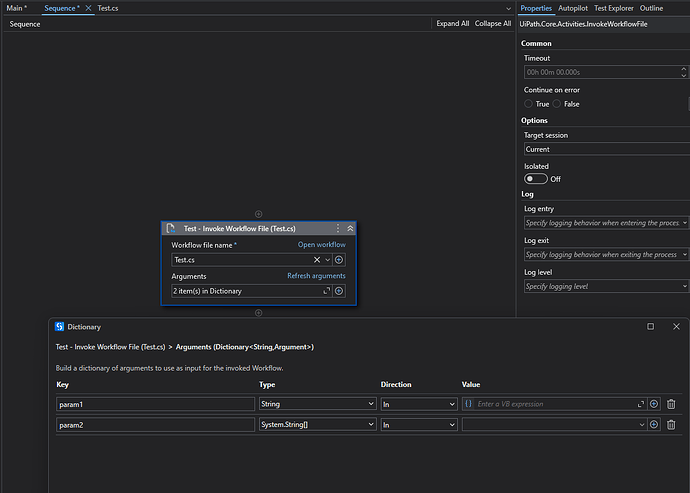Open the tab overflow chevron at tab bar end
690x493 pixels.
(x=508, y=9)
